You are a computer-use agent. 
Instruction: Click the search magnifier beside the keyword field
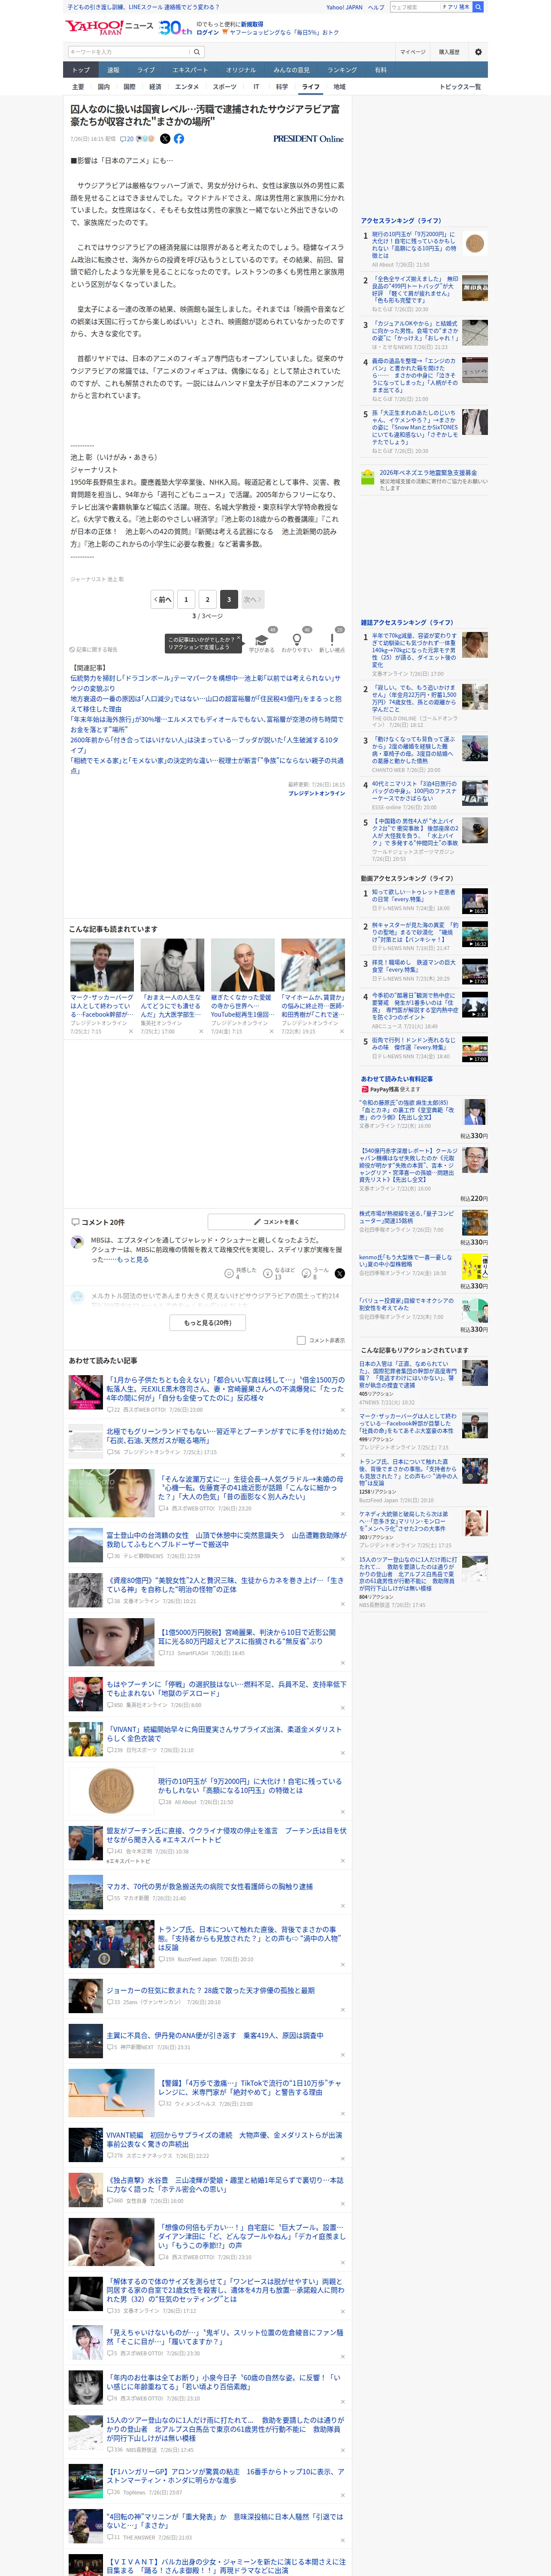[x=197, y=52]
